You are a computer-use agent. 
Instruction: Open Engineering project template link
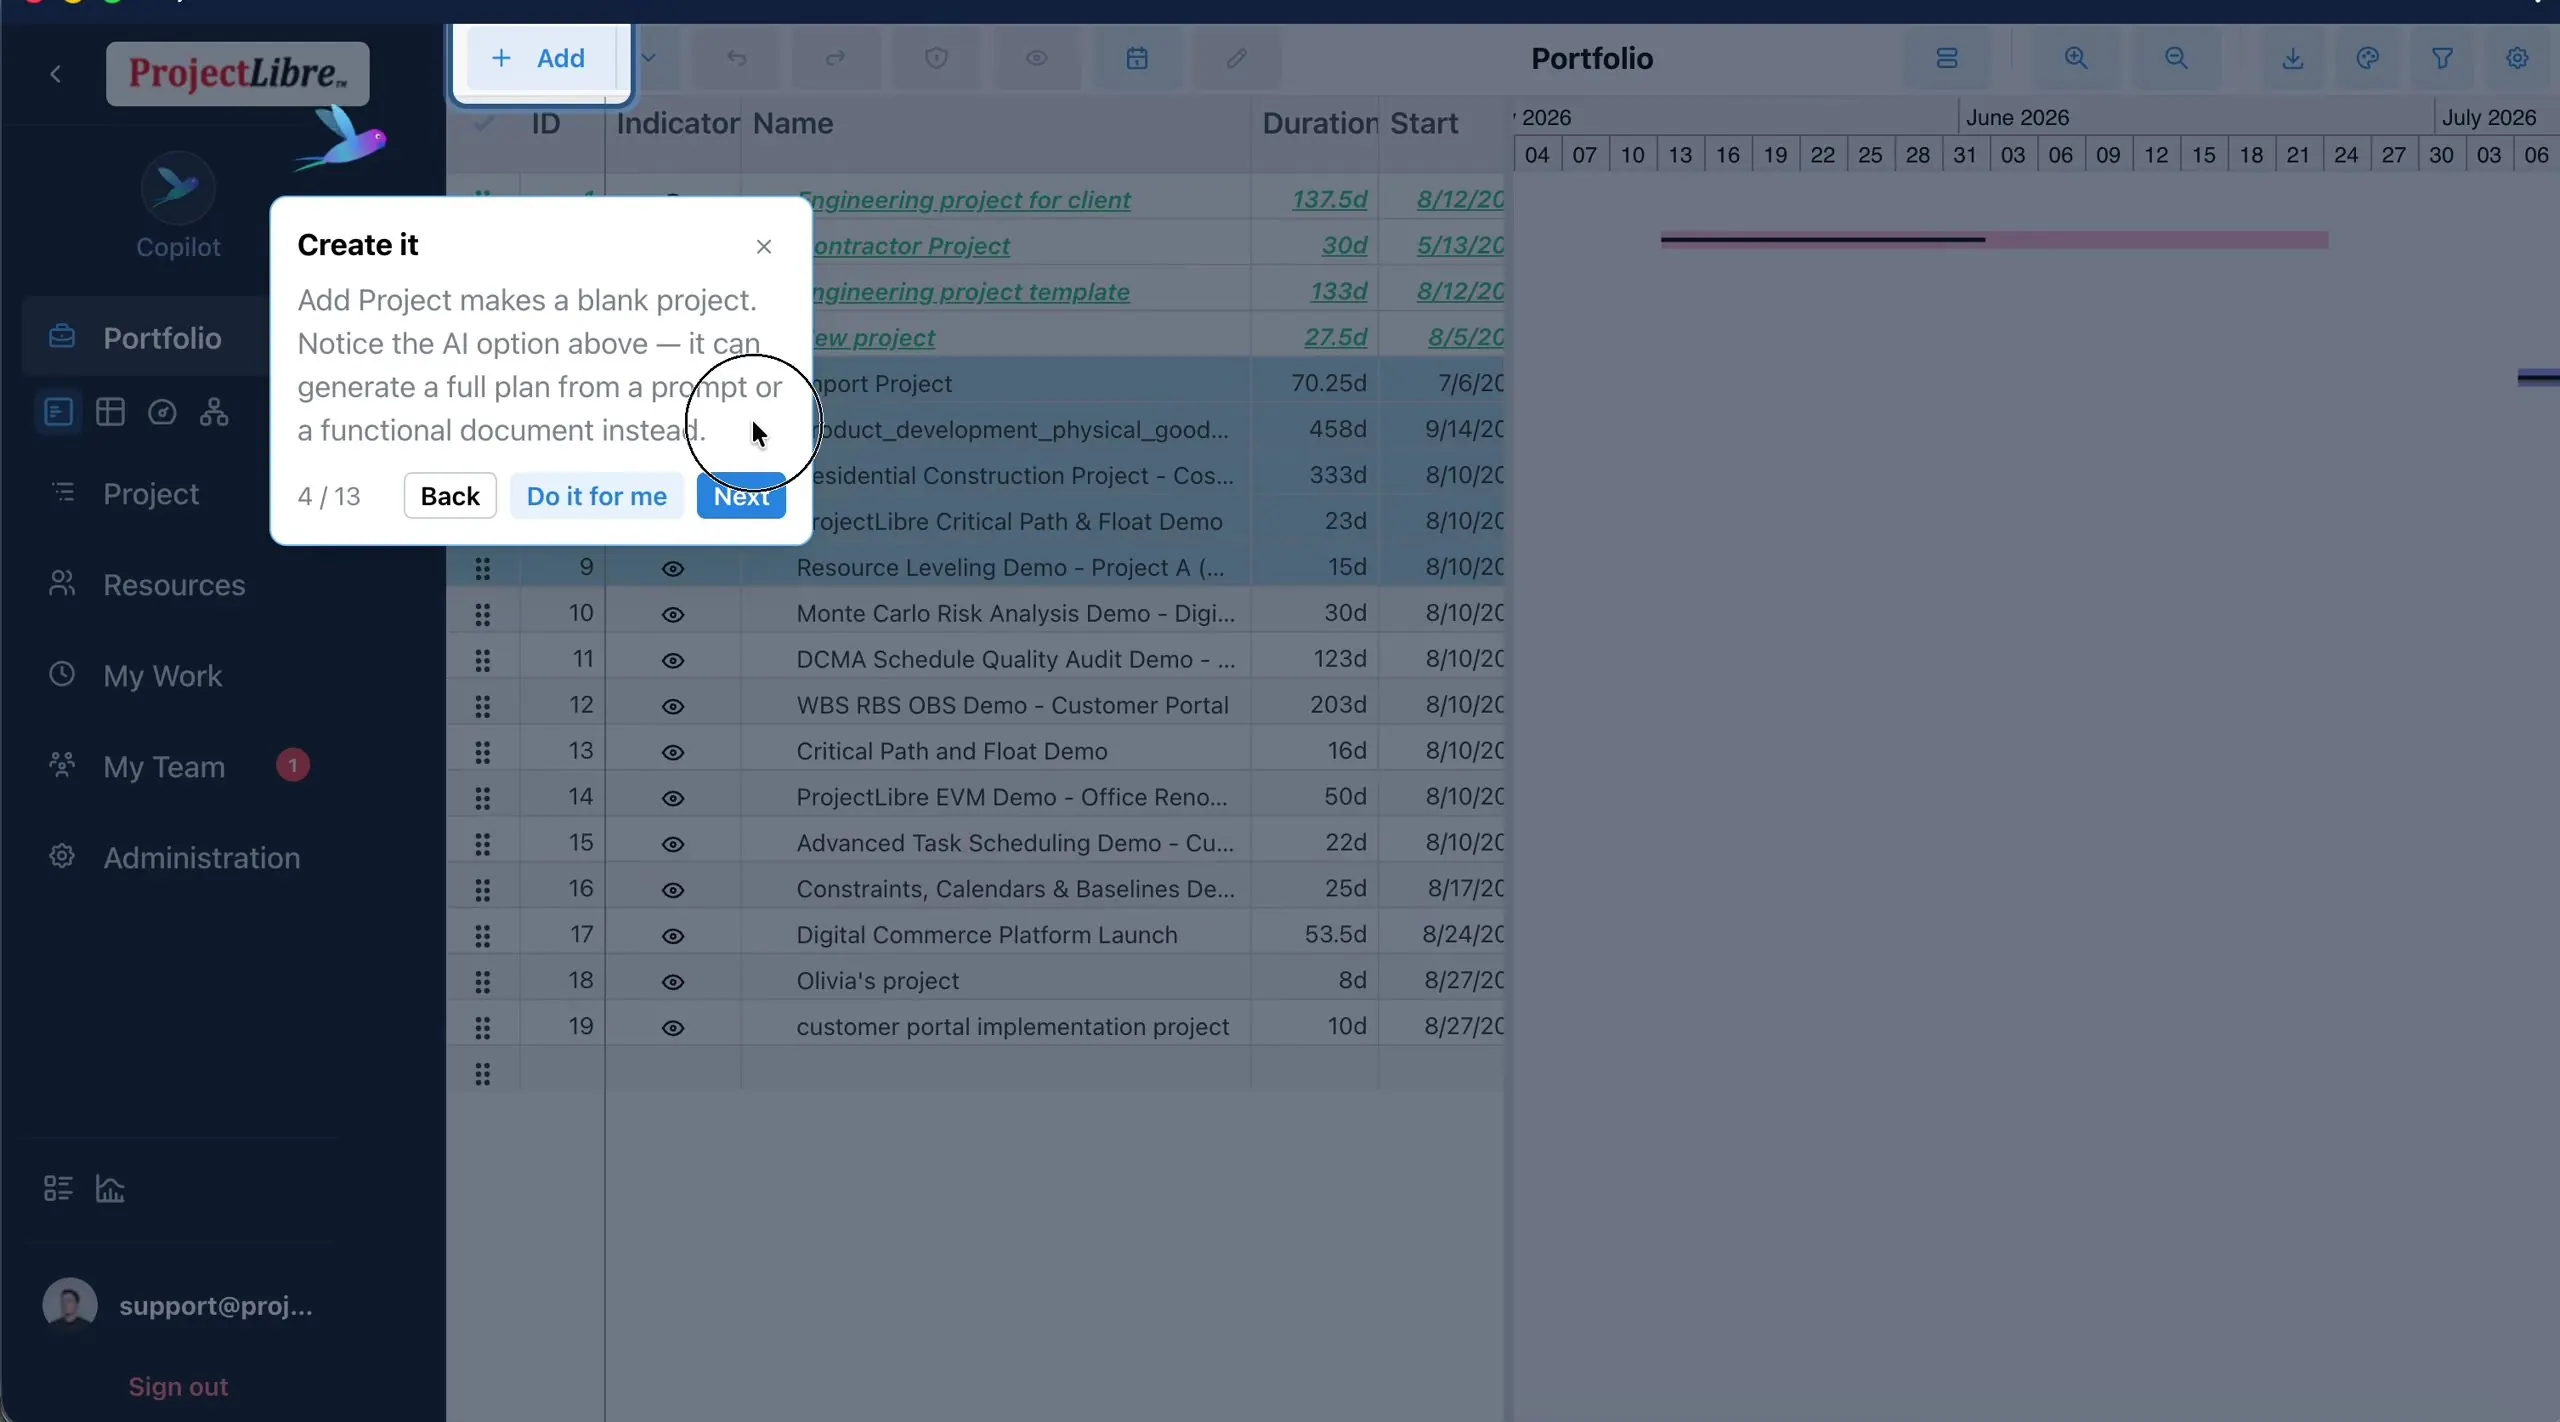click(970, 292)
